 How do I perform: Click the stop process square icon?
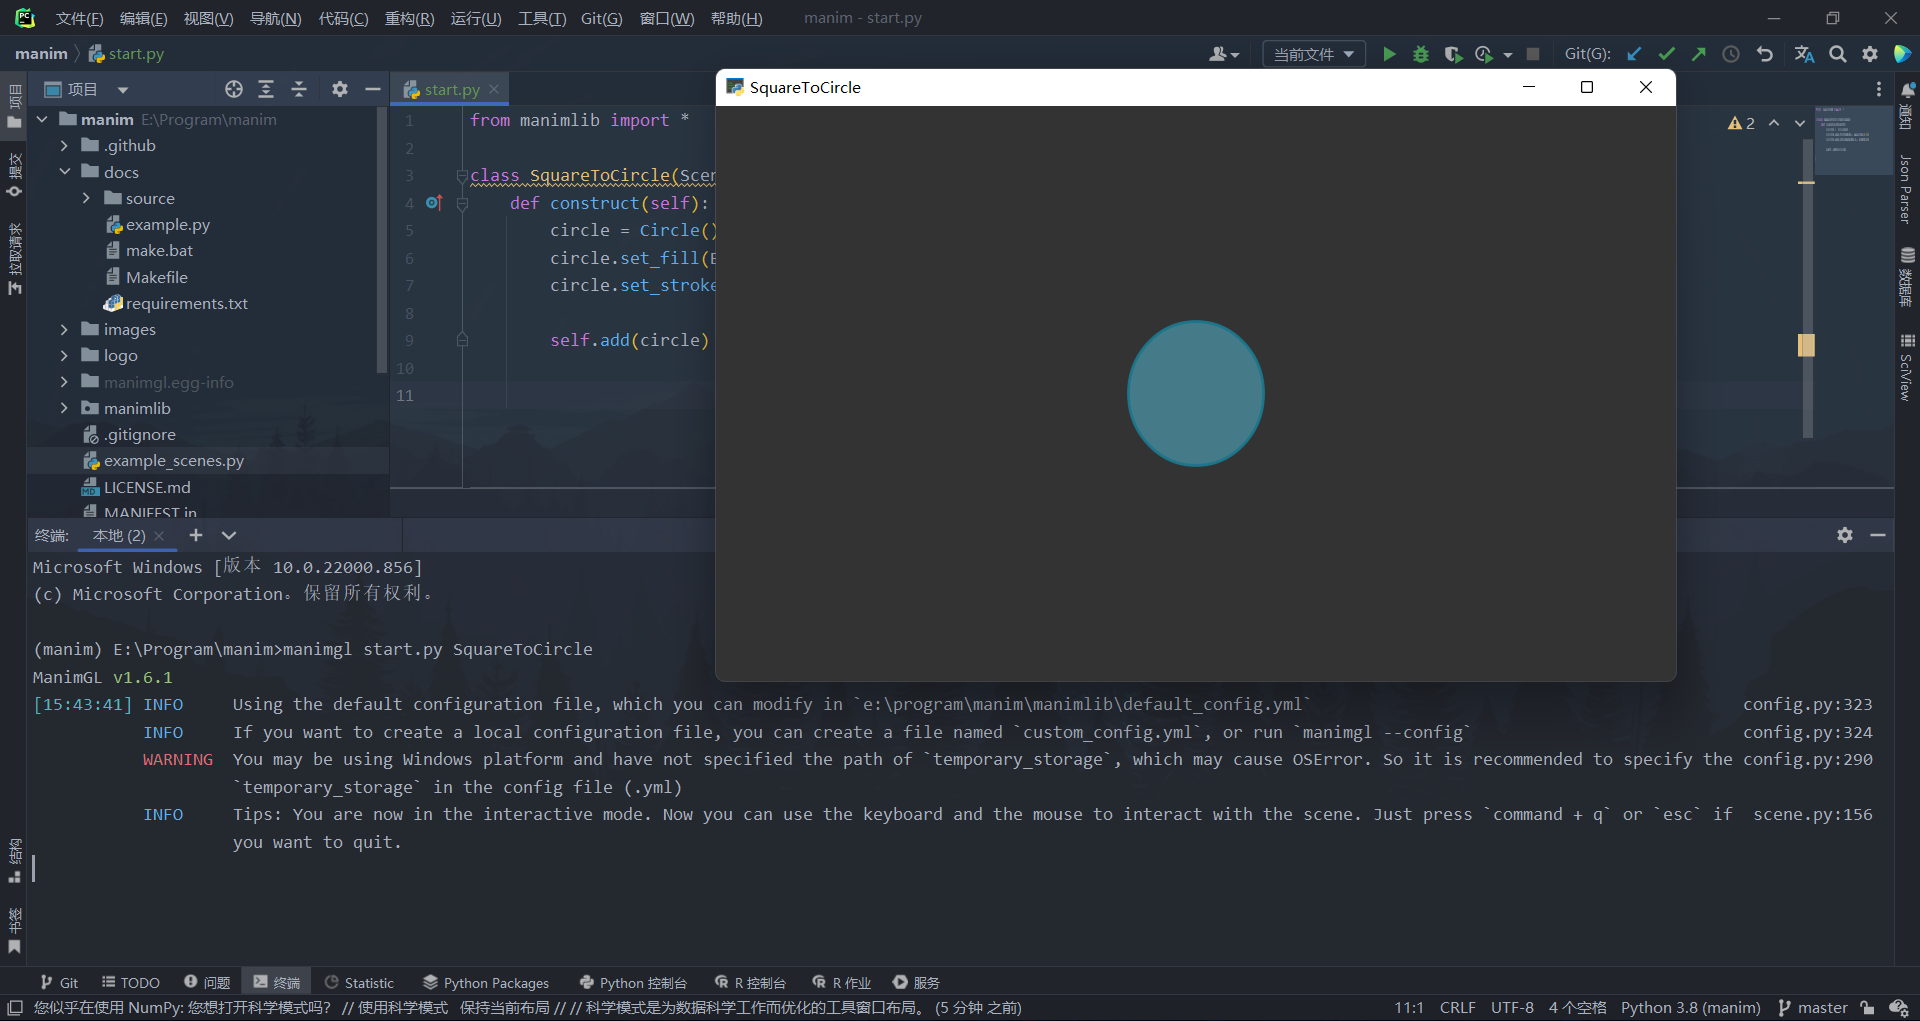[x=1533, y=54]
